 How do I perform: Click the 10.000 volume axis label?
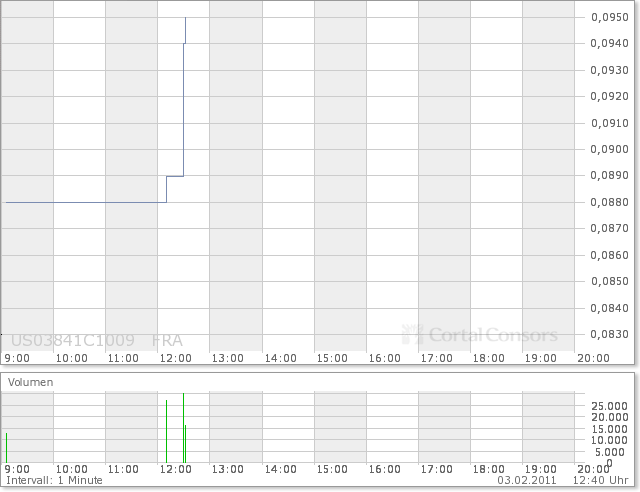[x=609, y=441]
